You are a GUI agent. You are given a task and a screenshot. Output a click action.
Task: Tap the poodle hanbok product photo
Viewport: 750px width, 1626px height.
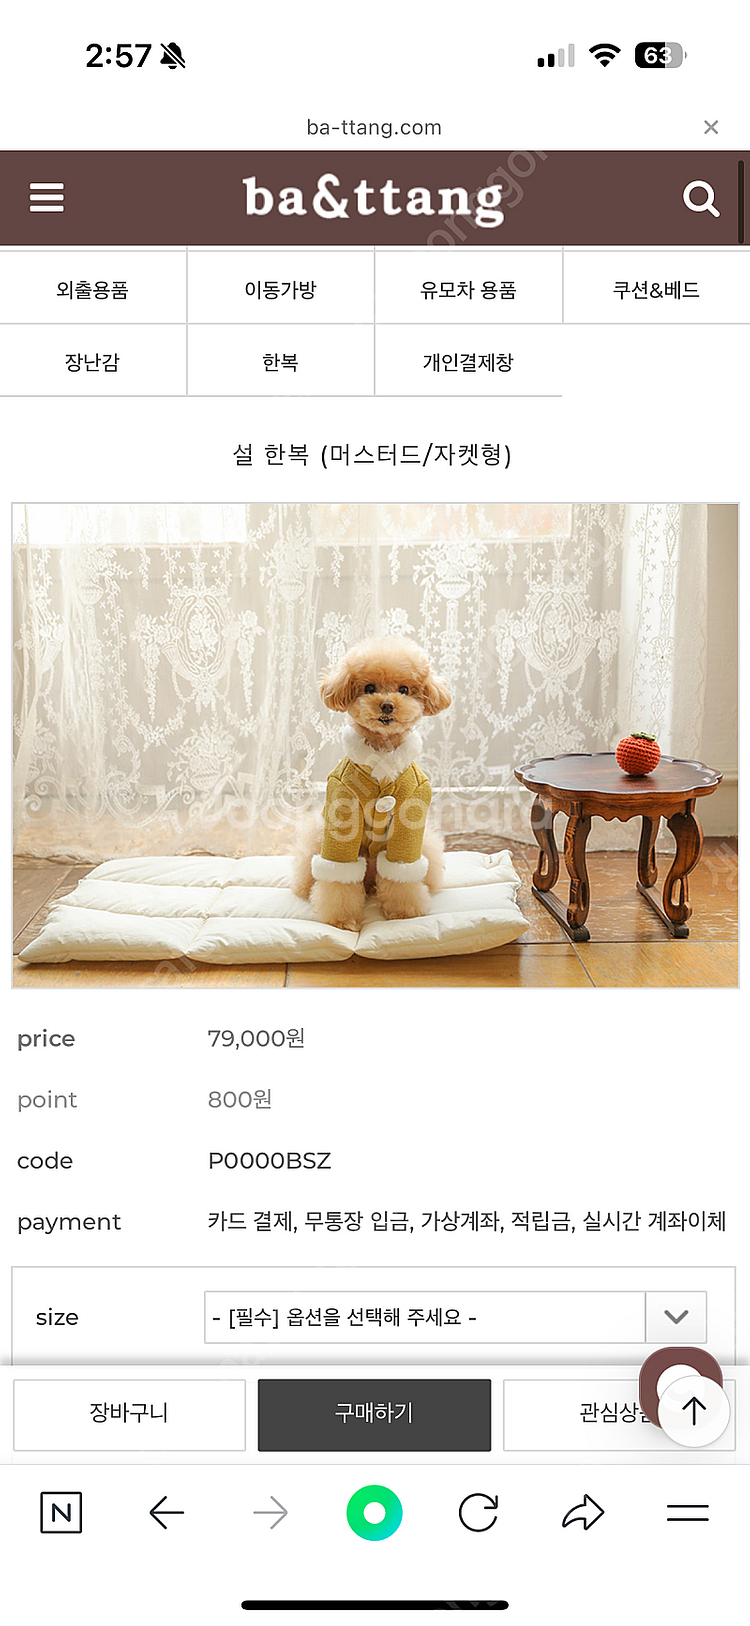pos(375,745)
